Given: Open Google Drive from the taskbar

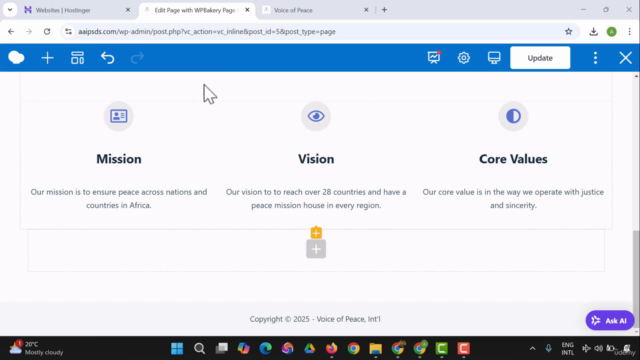Looking at the screenshot, I should click(x=309, y=348).
